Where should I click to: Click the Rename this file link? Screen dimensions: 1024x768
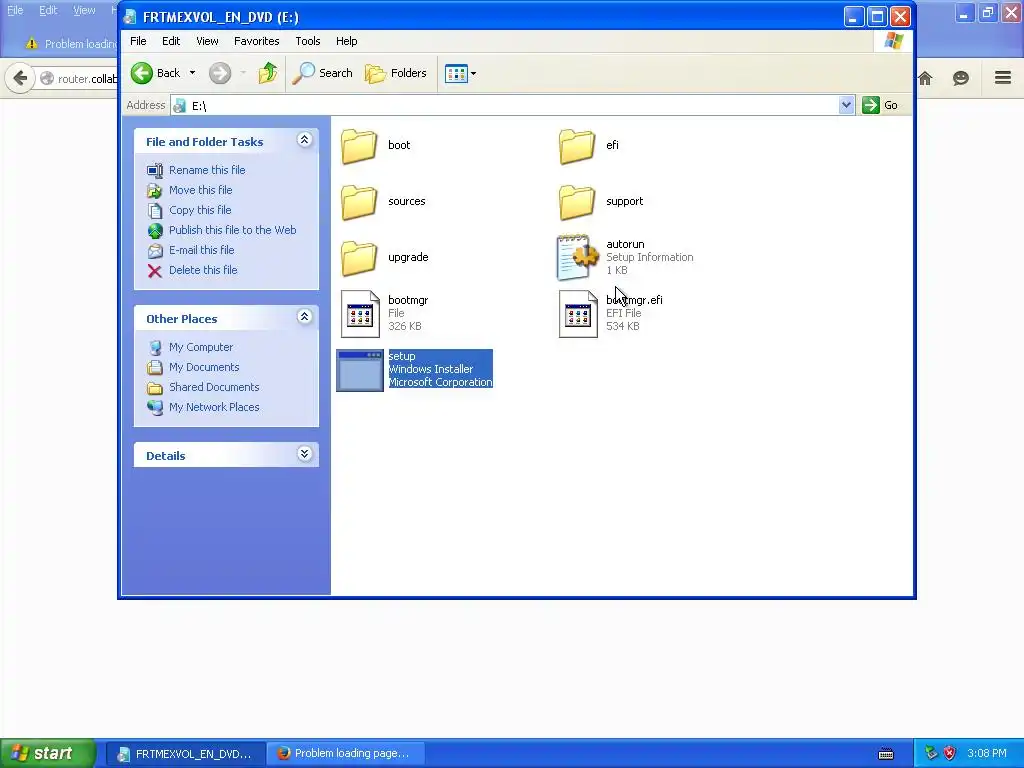pos(207,170)
